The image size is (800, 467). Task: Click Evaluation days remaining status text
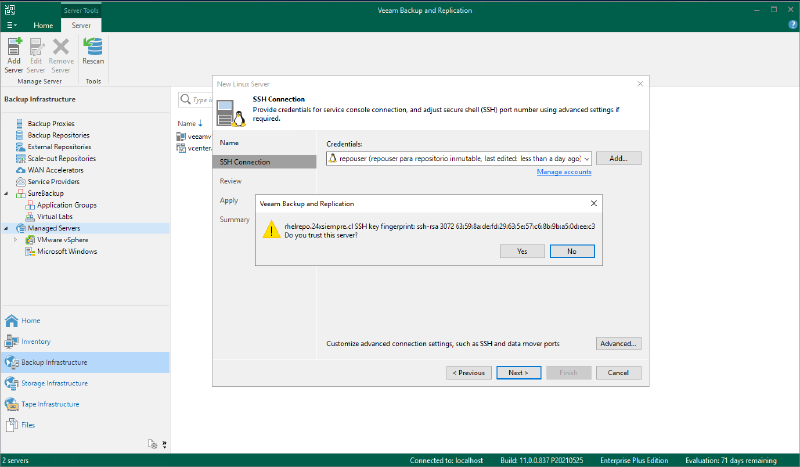tap(731, 460)
